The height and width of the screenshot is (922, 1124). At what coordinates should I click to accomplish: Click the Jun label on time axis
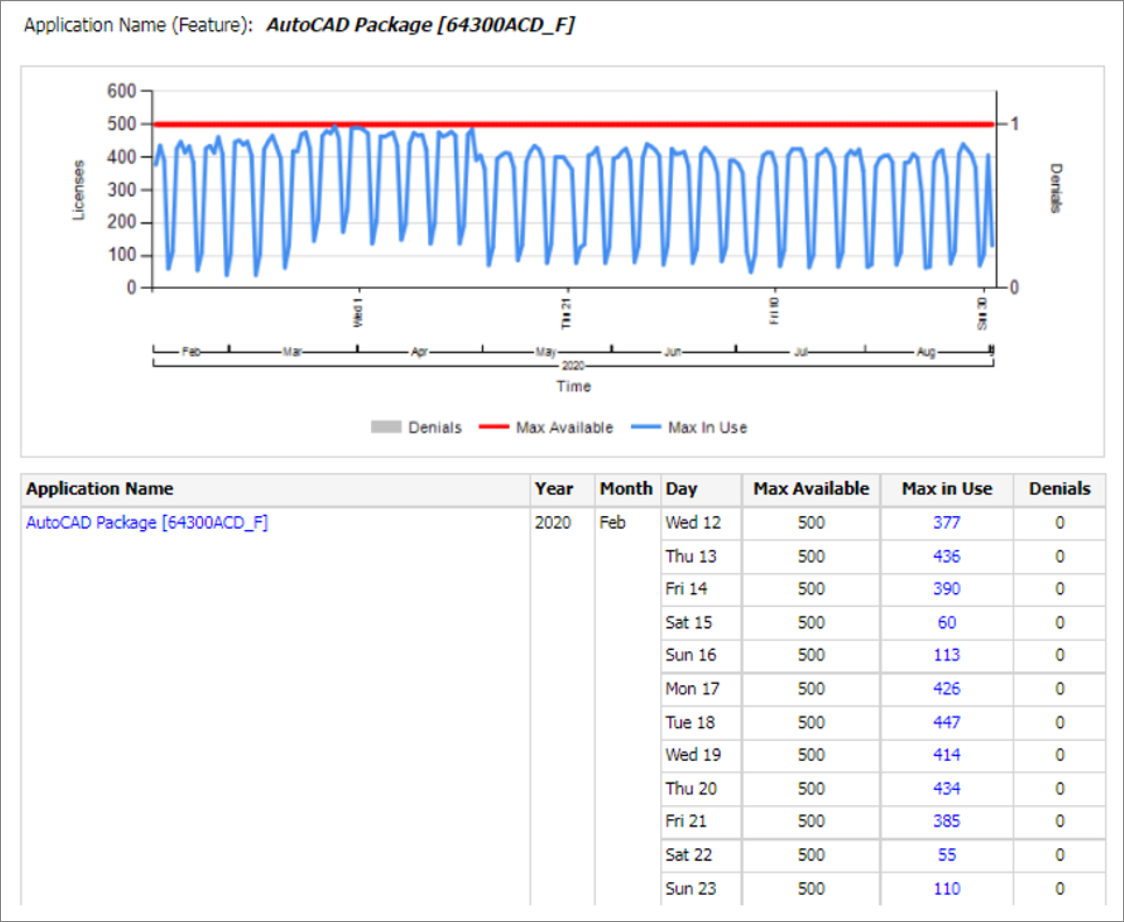pos(672,352)
